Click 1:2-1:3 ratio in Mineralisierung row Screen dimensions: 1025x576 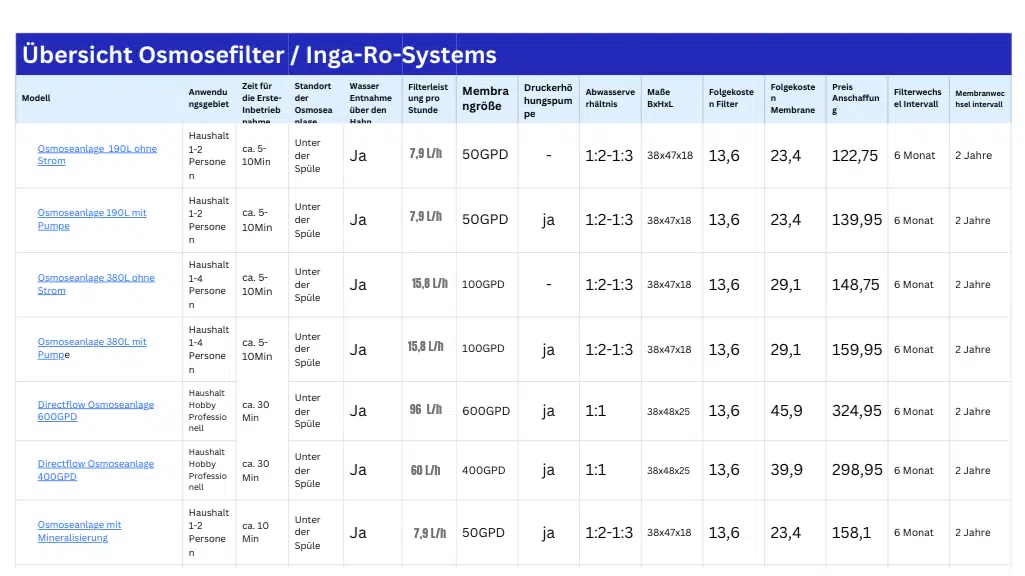coord(609,533)
